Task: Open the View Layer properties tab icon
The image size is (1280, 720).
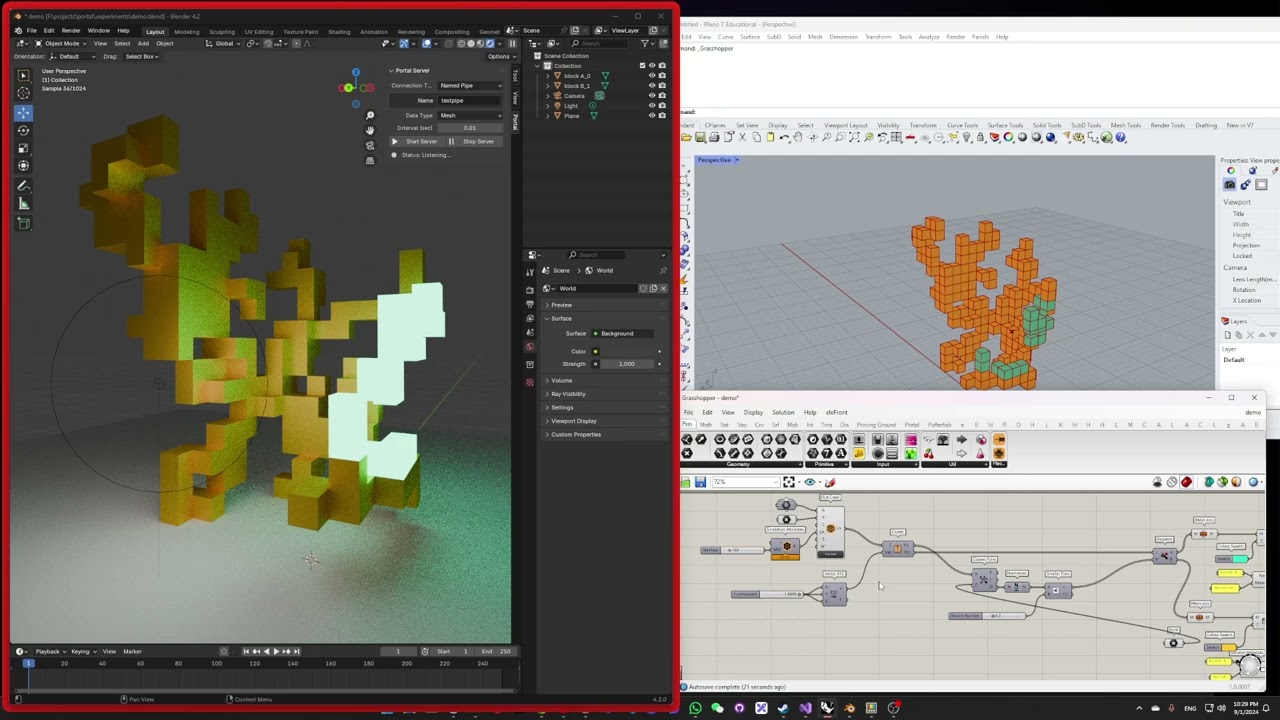Action: tap(530, 318)
